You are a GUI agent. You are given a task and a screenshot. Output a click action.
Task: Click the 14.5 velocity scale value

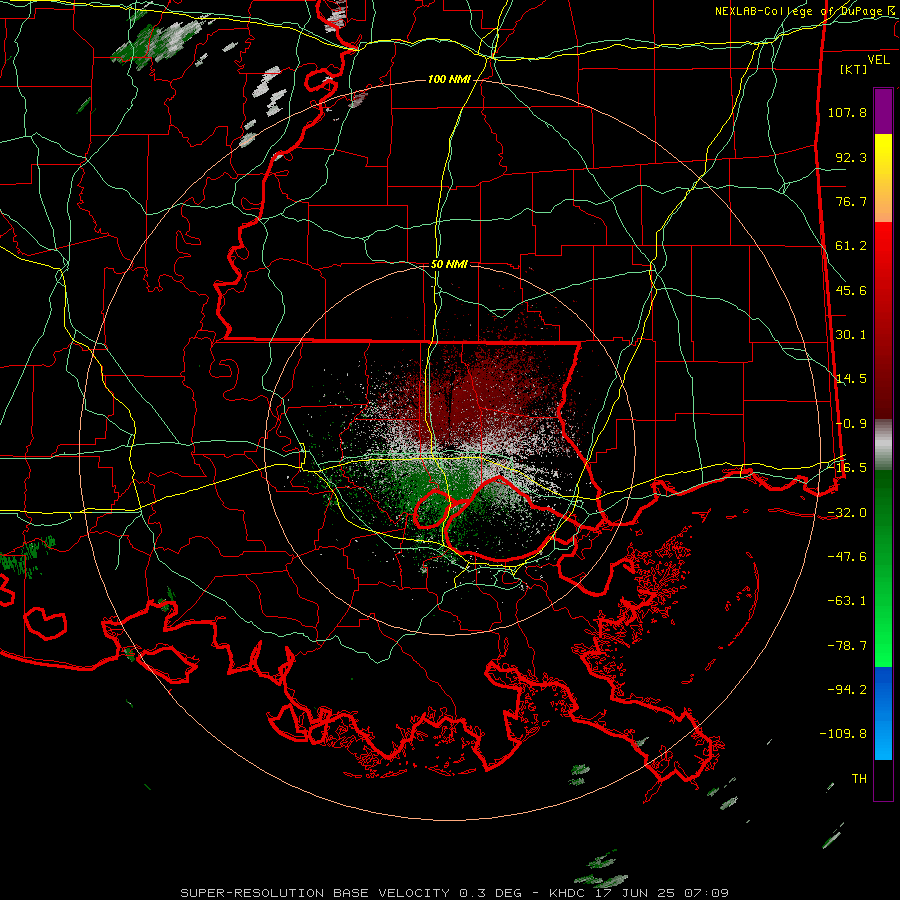851,379
